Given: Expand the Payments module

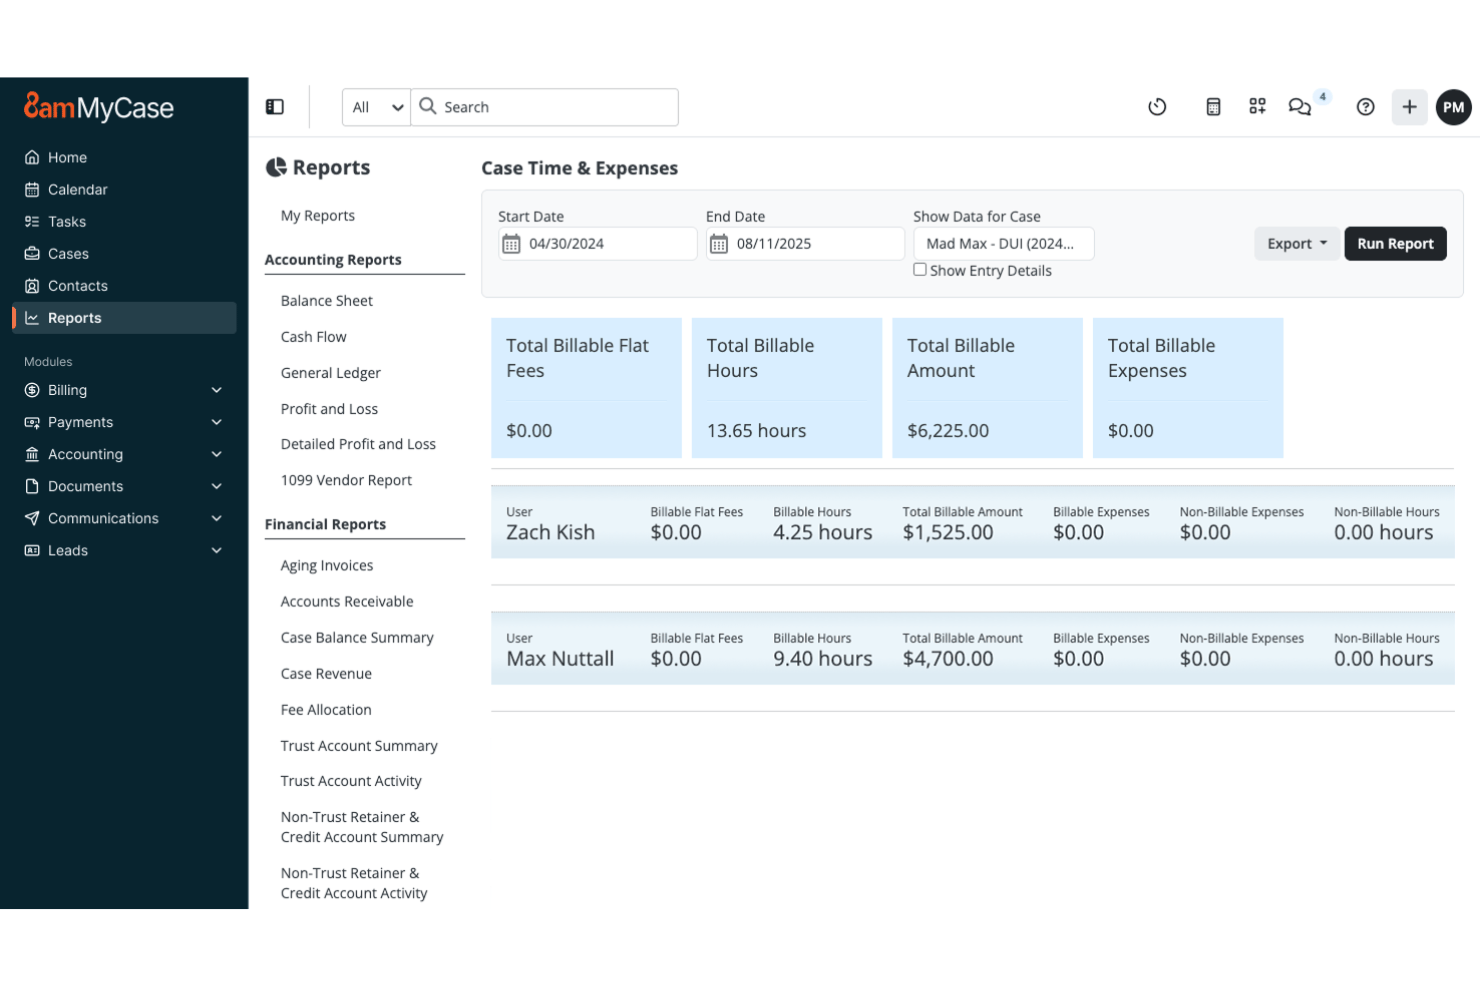Looking at the screenshot, I should coord(124,422).
